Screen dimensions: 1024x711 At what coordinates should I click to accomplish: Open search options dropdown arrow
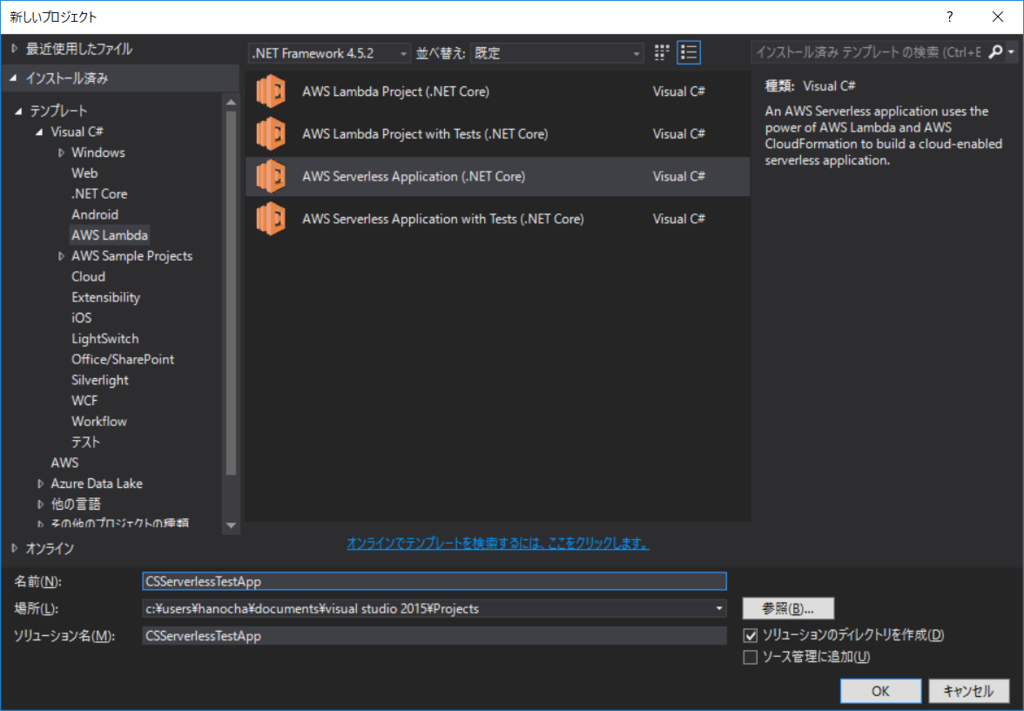(x=1011, y=52)
